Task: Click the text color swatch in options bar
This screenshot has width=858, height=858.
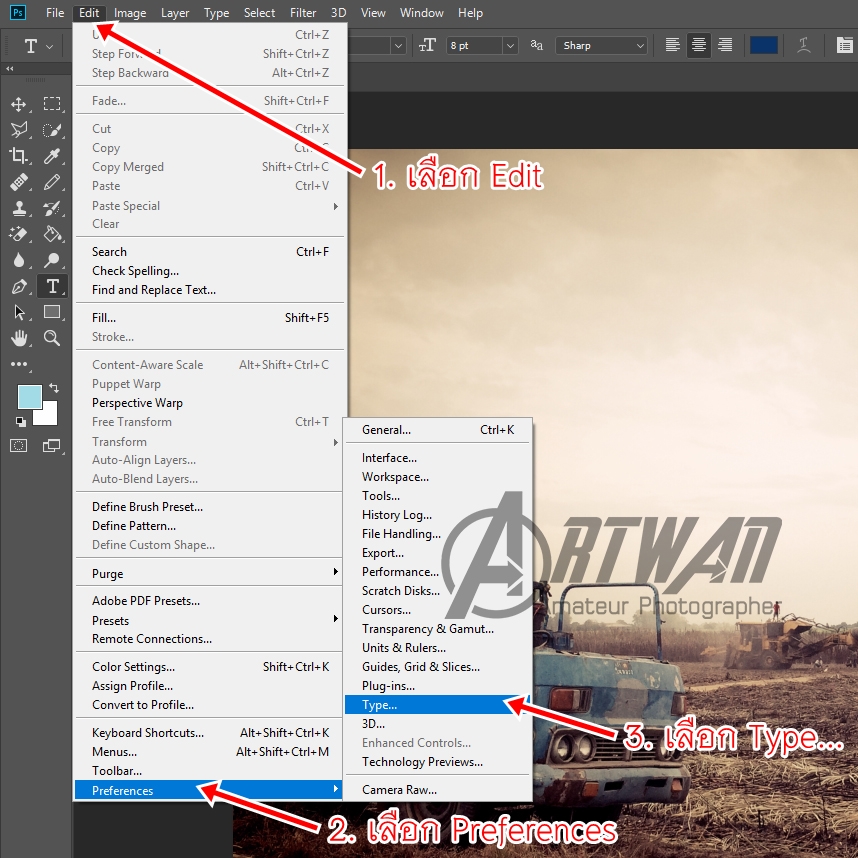Action: pyautogui.click(x=763, y=45)
